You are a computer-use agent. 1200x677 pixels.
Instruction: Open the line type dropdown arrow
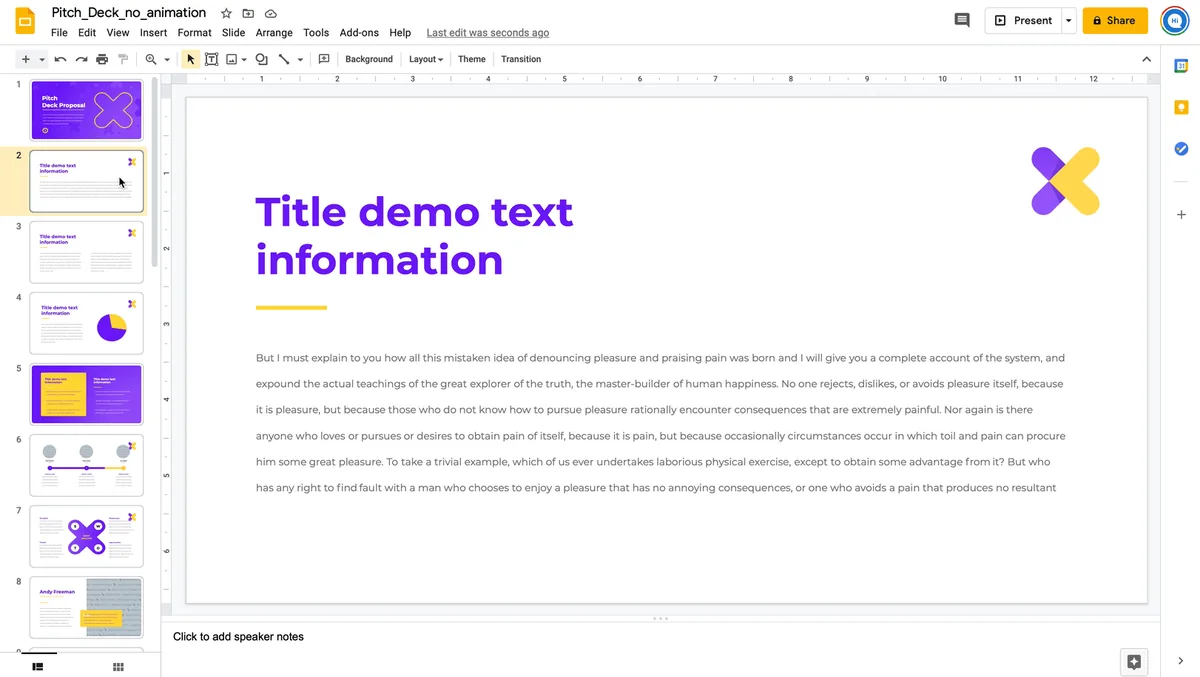tap(300, 59)
